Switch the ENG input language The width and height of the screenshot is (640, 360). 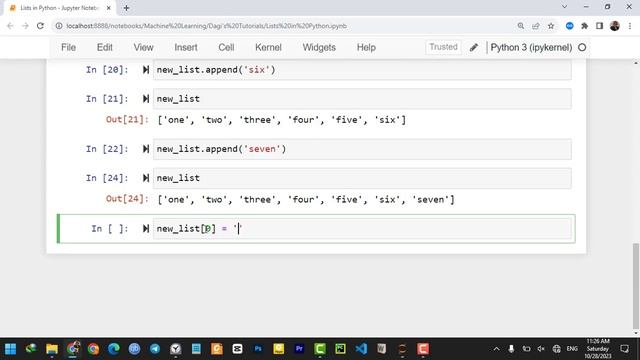click(572, 349)
